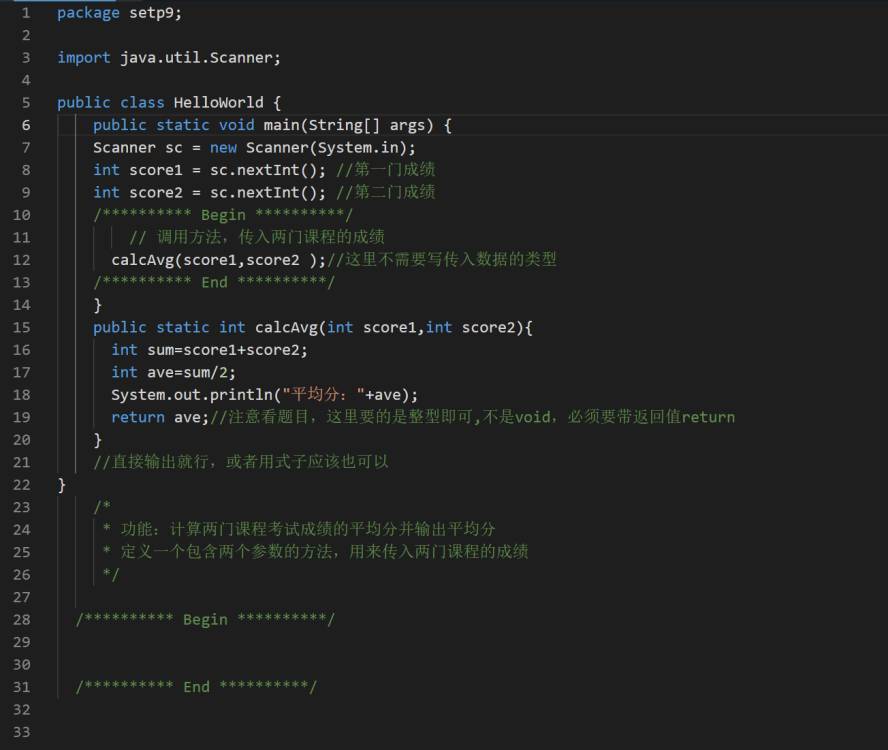Image resolution: width=888 pixels, height=750 pixels.
Task: Click the first End comment marker on line 13
Action: point(214,282)
